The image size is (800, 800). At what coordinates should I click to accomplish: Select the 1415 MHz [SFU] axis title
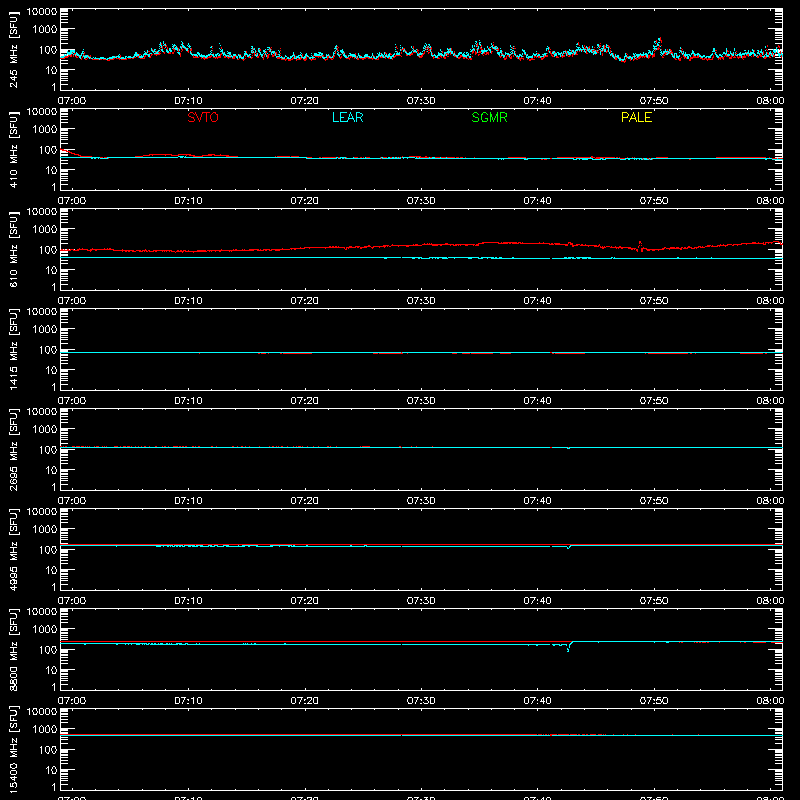14,349
